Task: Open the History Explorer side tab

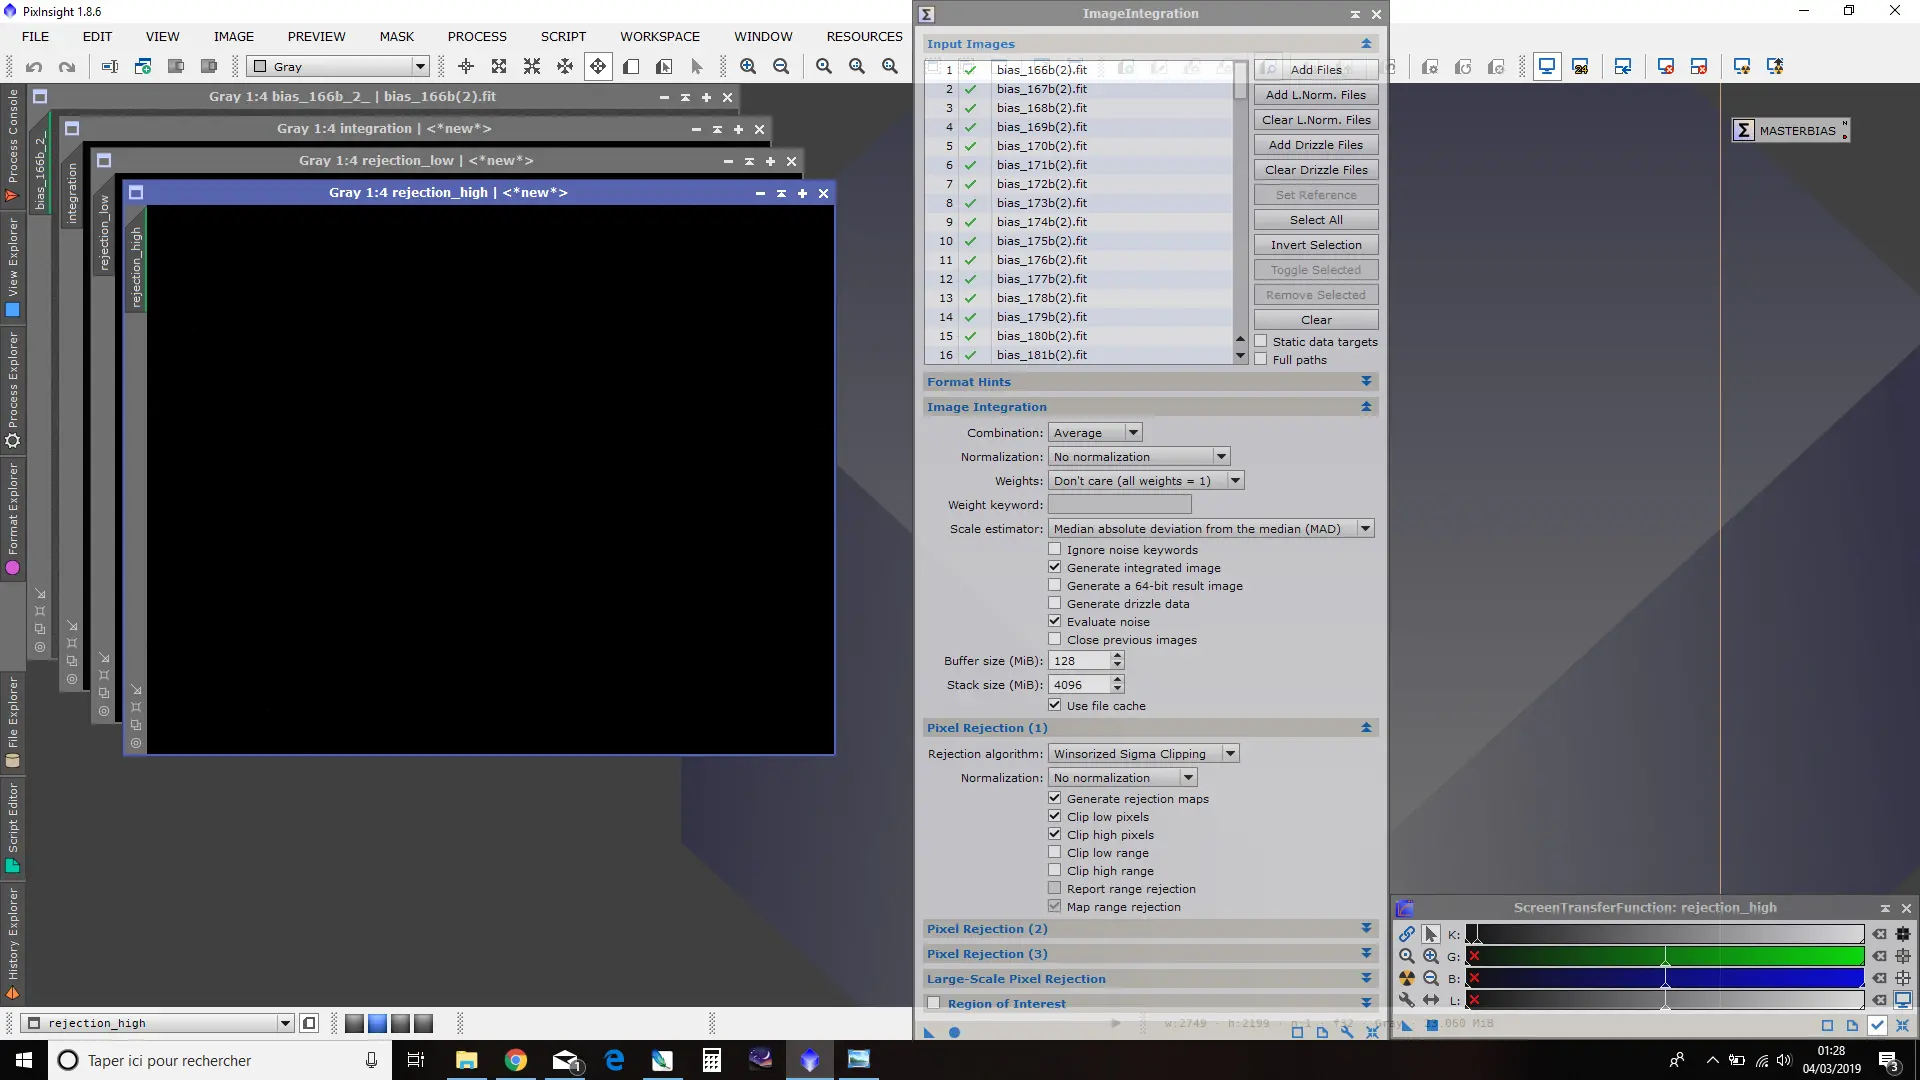Action: 12,943
